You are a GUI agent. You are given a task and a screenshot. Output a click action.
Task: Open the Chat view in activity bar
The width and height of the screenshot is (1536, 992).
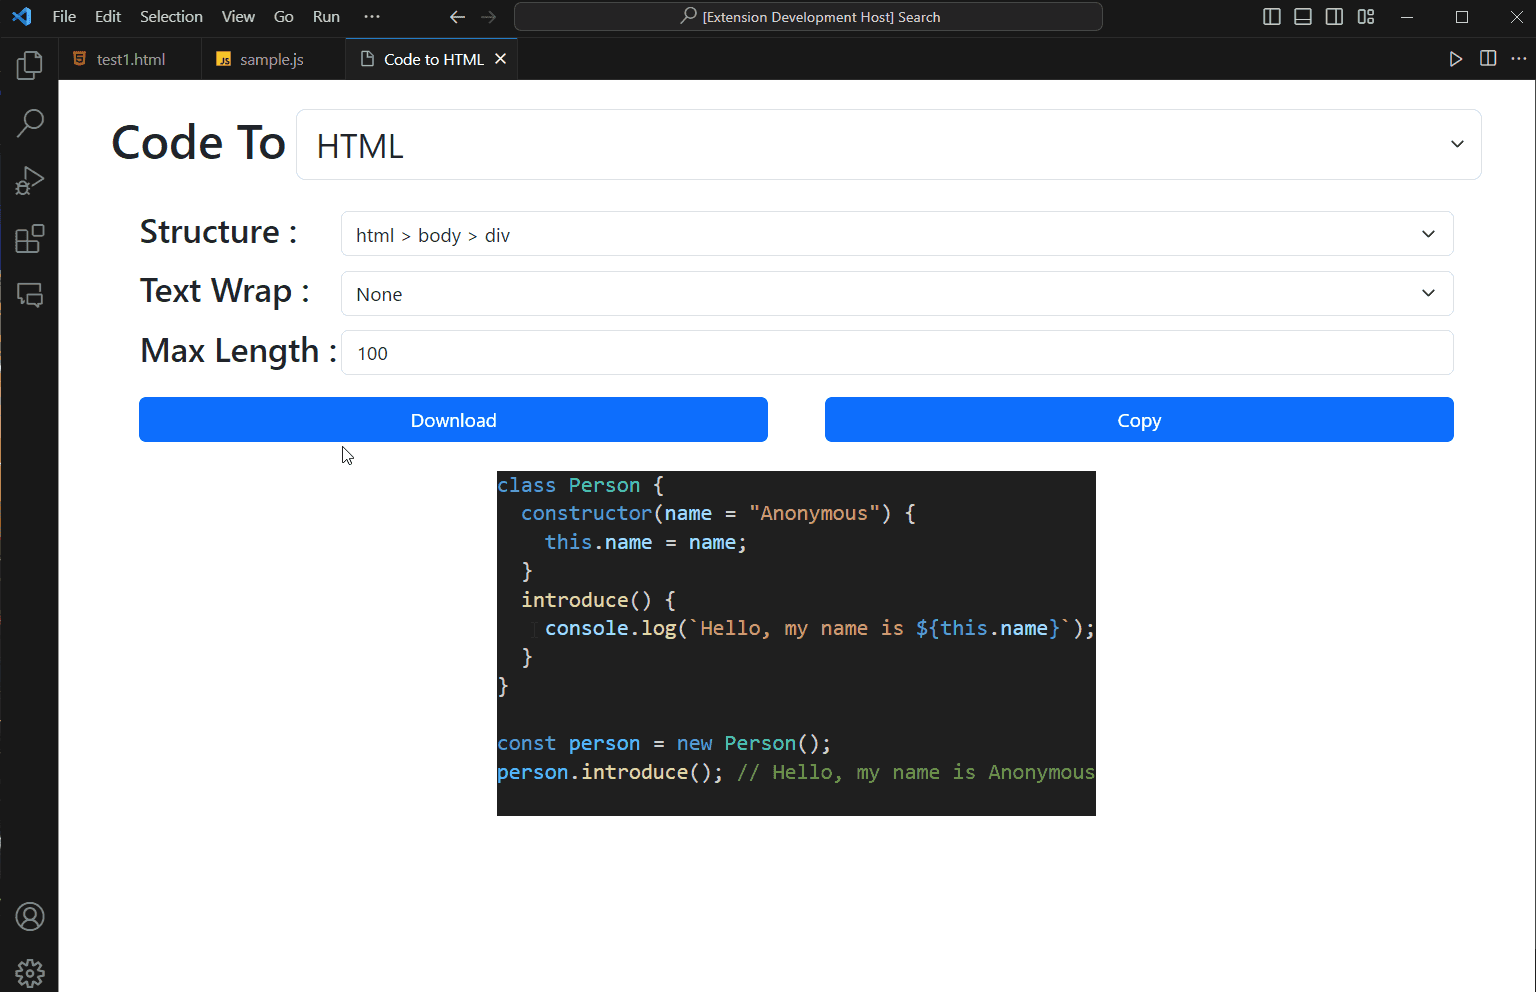point(30,296)
